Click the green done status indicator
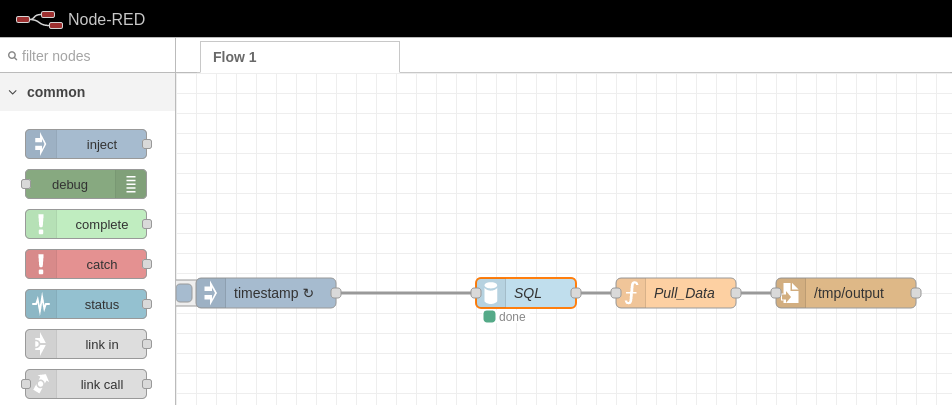The width and height of the screenshot is (952, 405). (x=489, y=316)
